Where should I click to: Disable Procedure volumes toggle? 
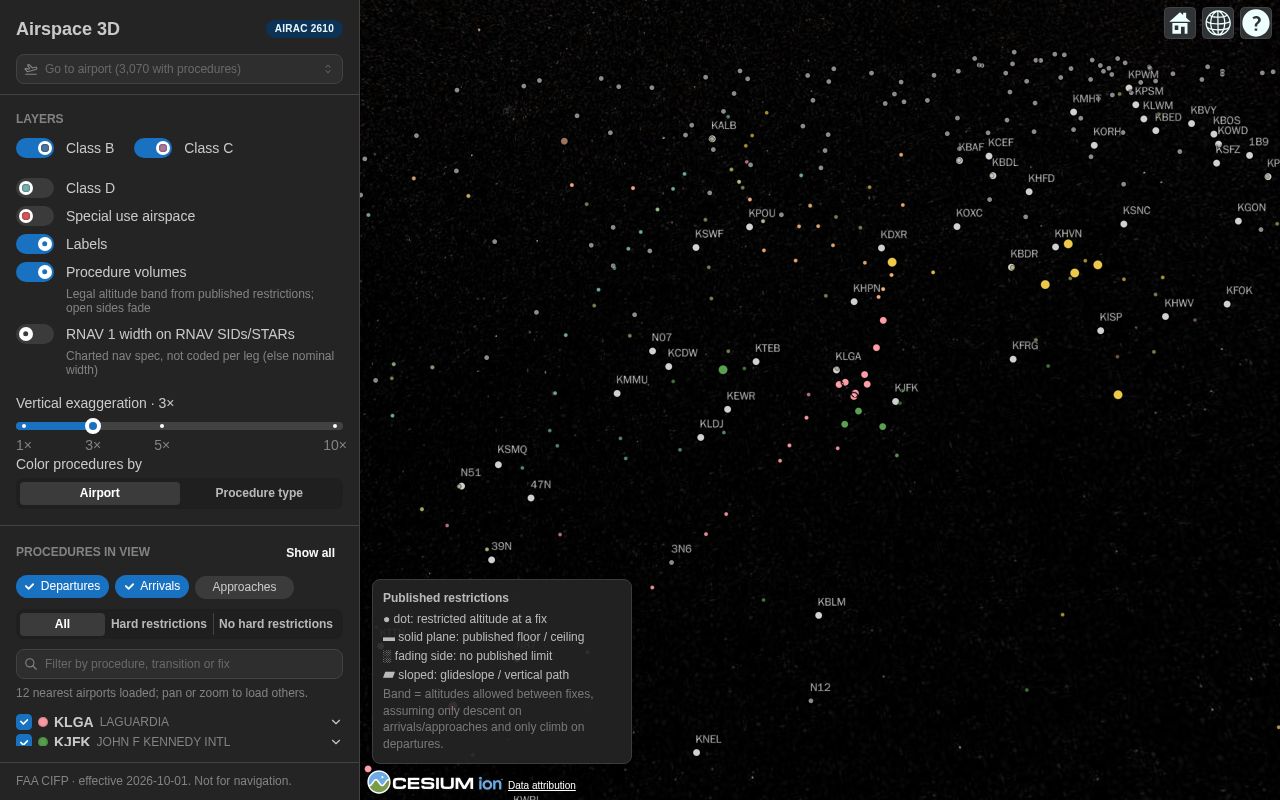point(35,272)
